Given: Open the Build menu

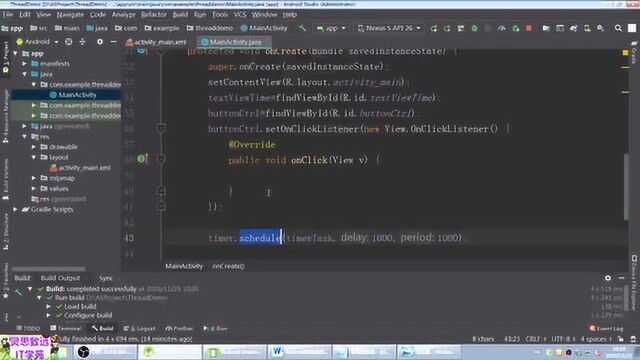Looking at the screenshot, I should [180, 15].
